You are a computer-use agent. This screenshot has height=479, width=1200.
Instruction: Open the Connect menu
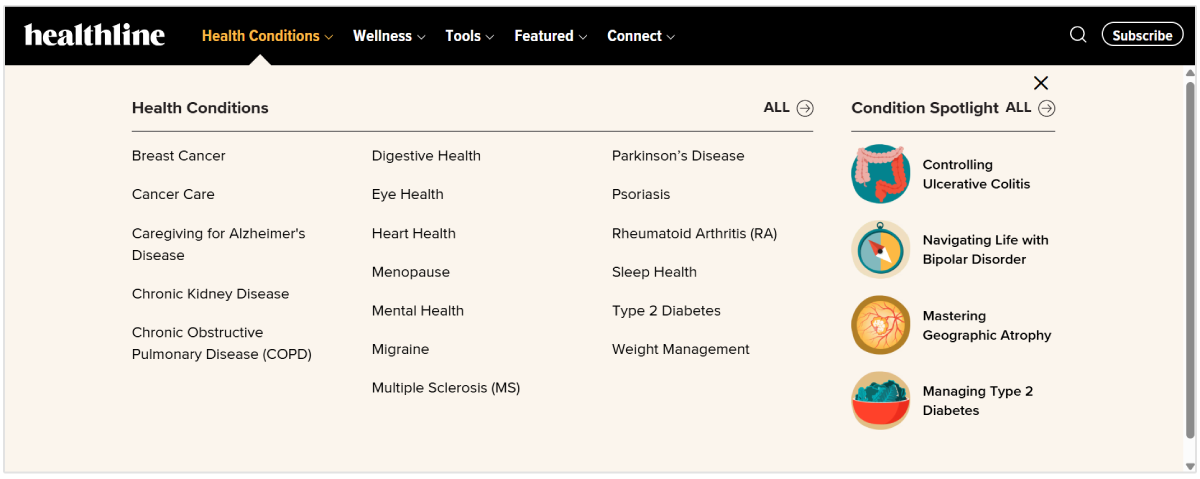point(641,36)
